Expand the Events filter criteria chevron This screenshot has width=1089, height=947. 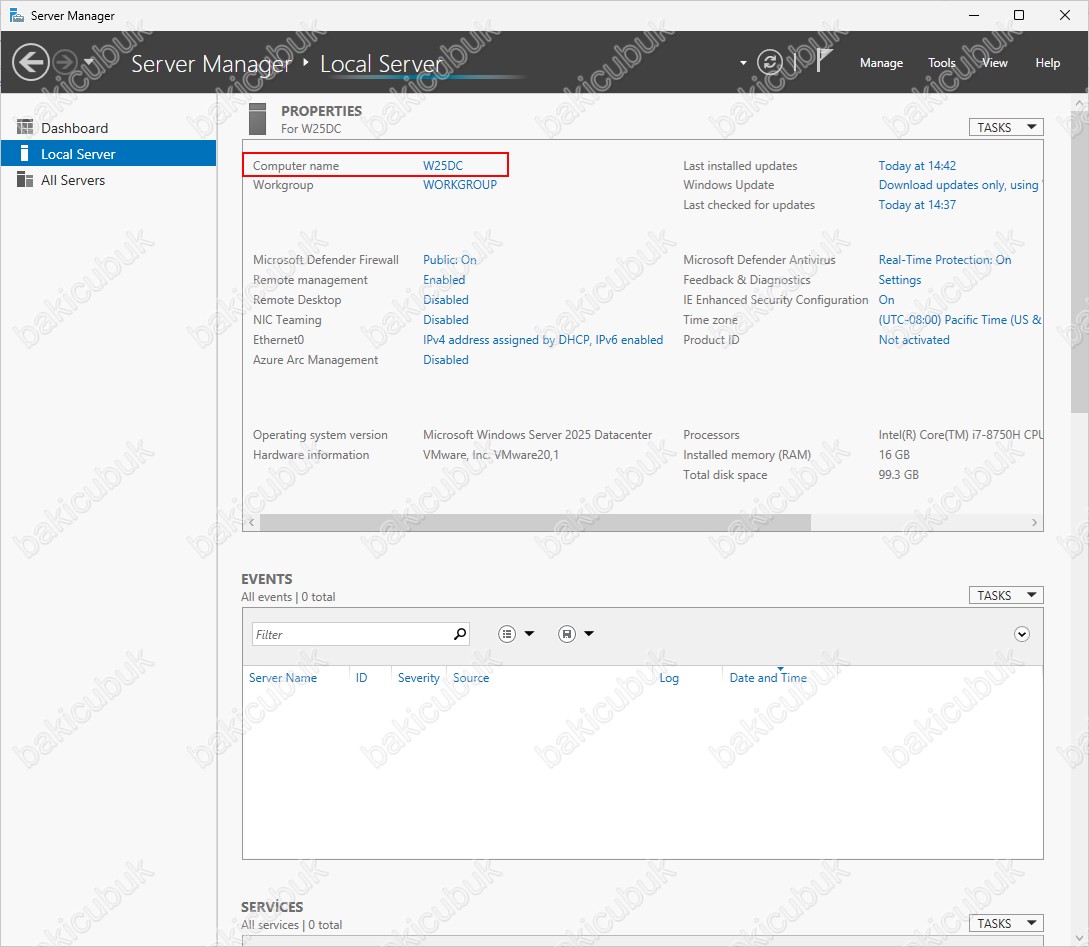pyautogui.click(x=1022, y=634)
